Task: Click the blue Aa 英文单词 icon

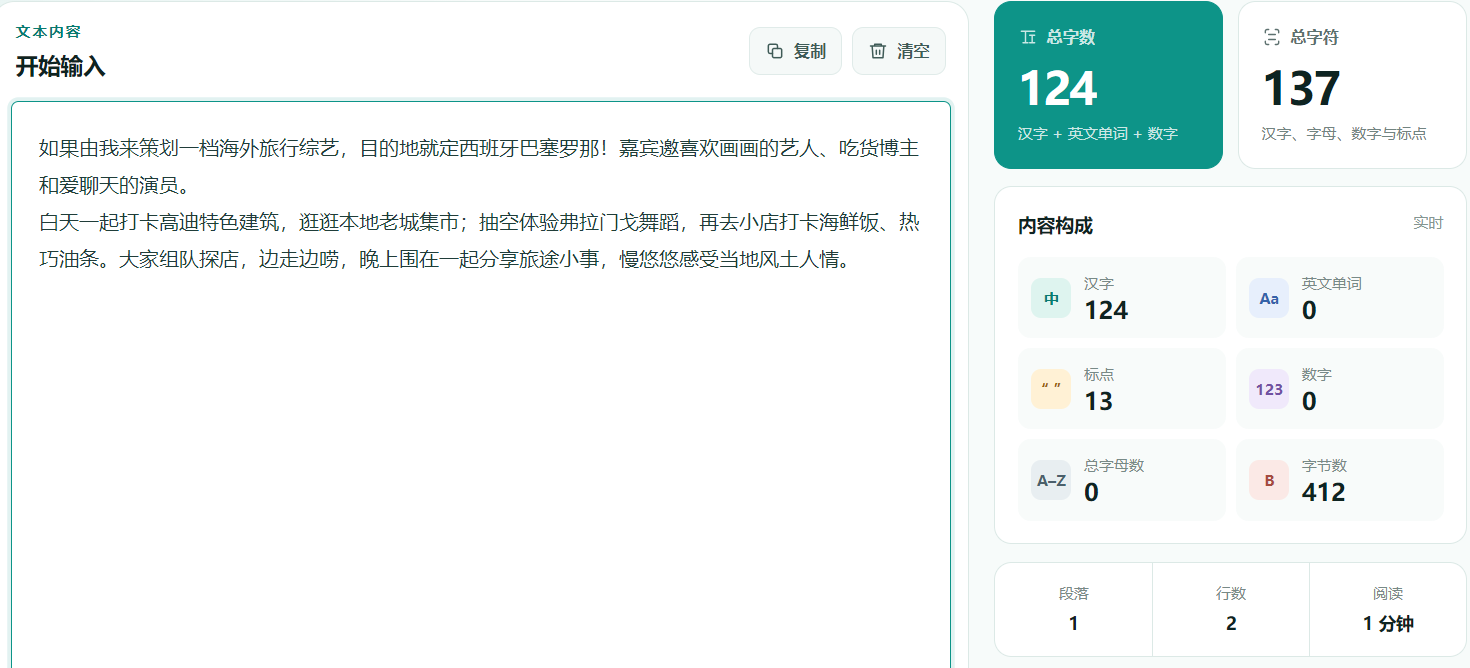Action: point(1269,298)
